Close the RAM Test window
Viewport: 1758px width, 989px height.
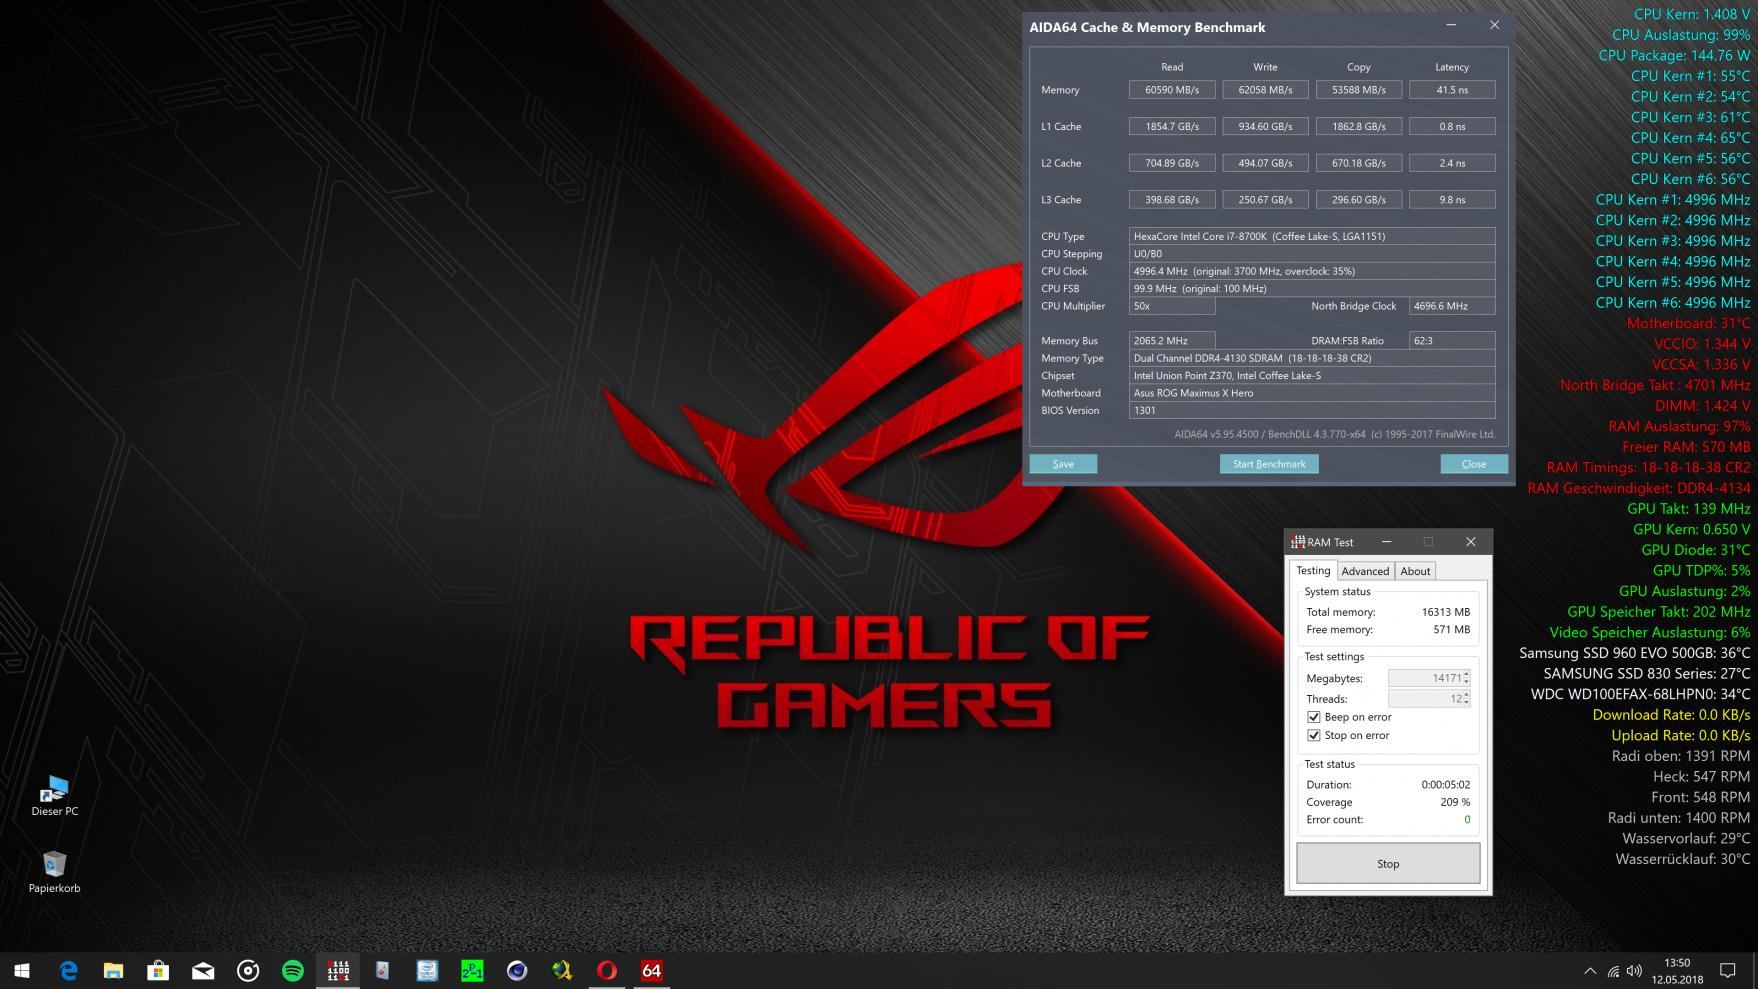pyautogui.click(x=1470, y=542)
